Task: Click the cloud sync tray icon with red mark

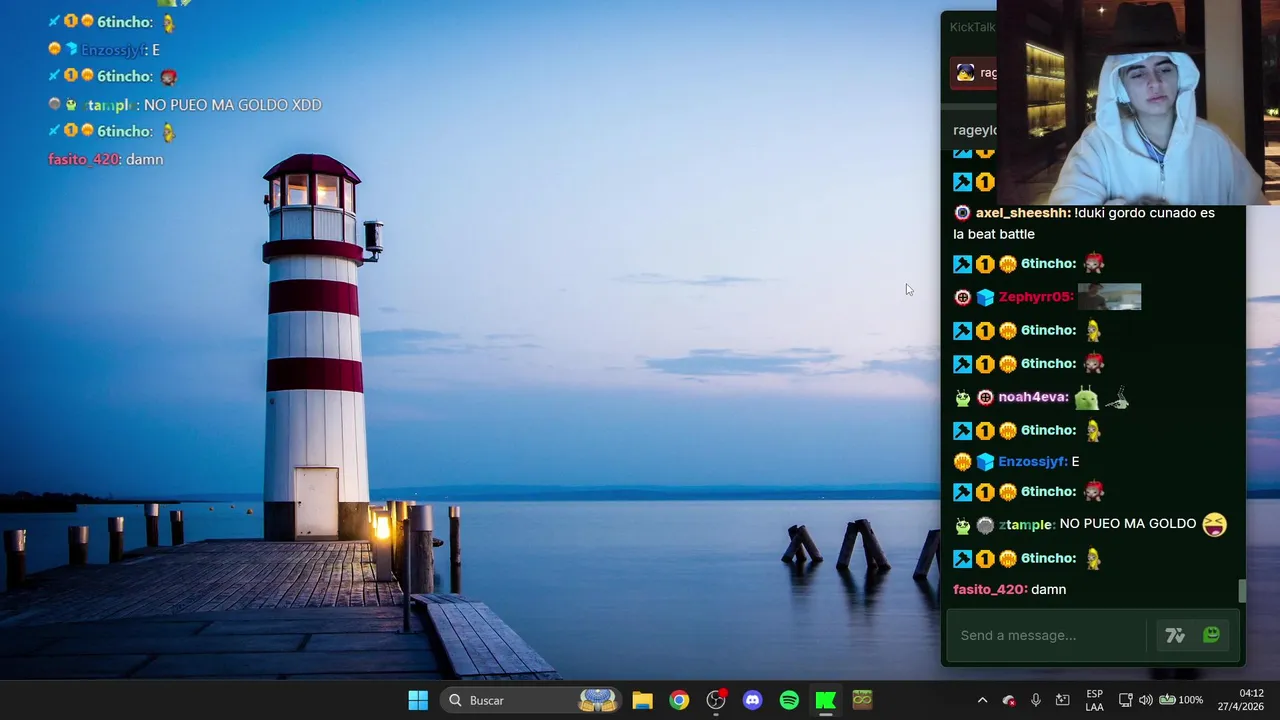Action: pyautogui.click(x=1009, y=700)
